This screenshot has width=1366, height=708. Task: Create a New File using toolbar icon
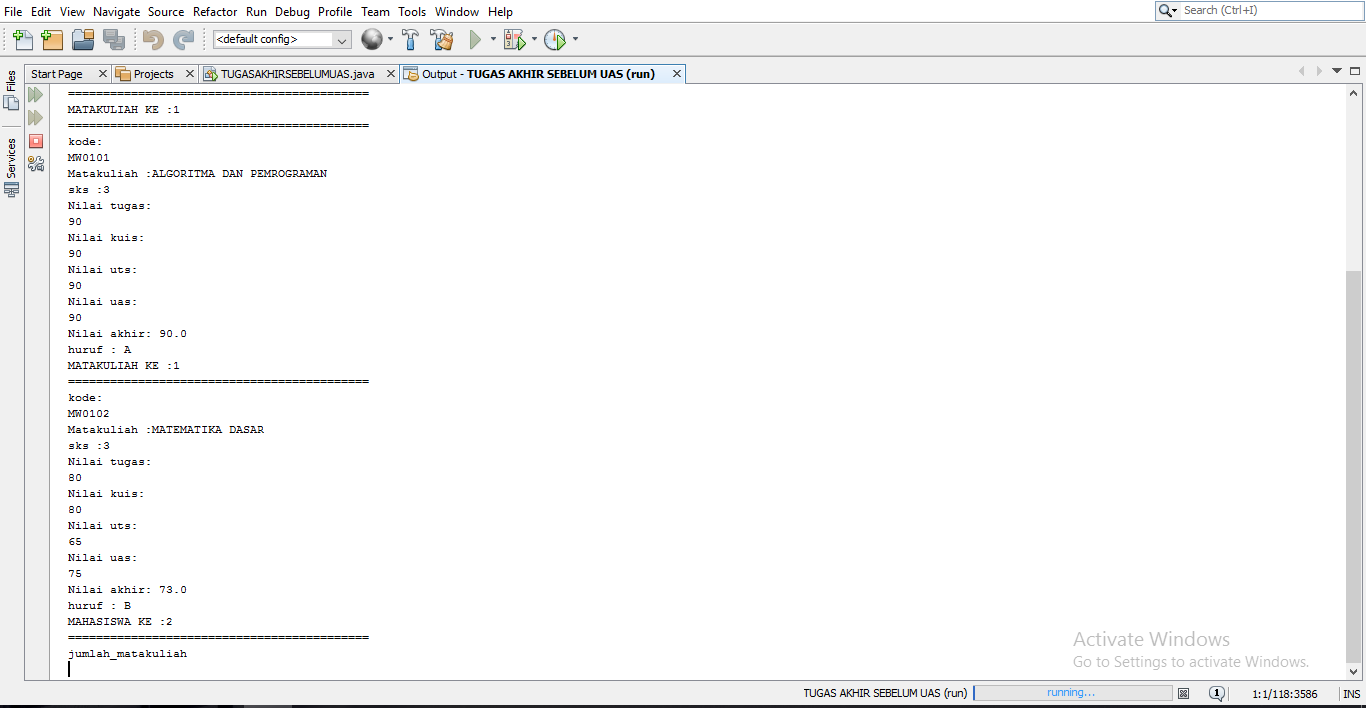pyautogui.click(x=21, y=39)
